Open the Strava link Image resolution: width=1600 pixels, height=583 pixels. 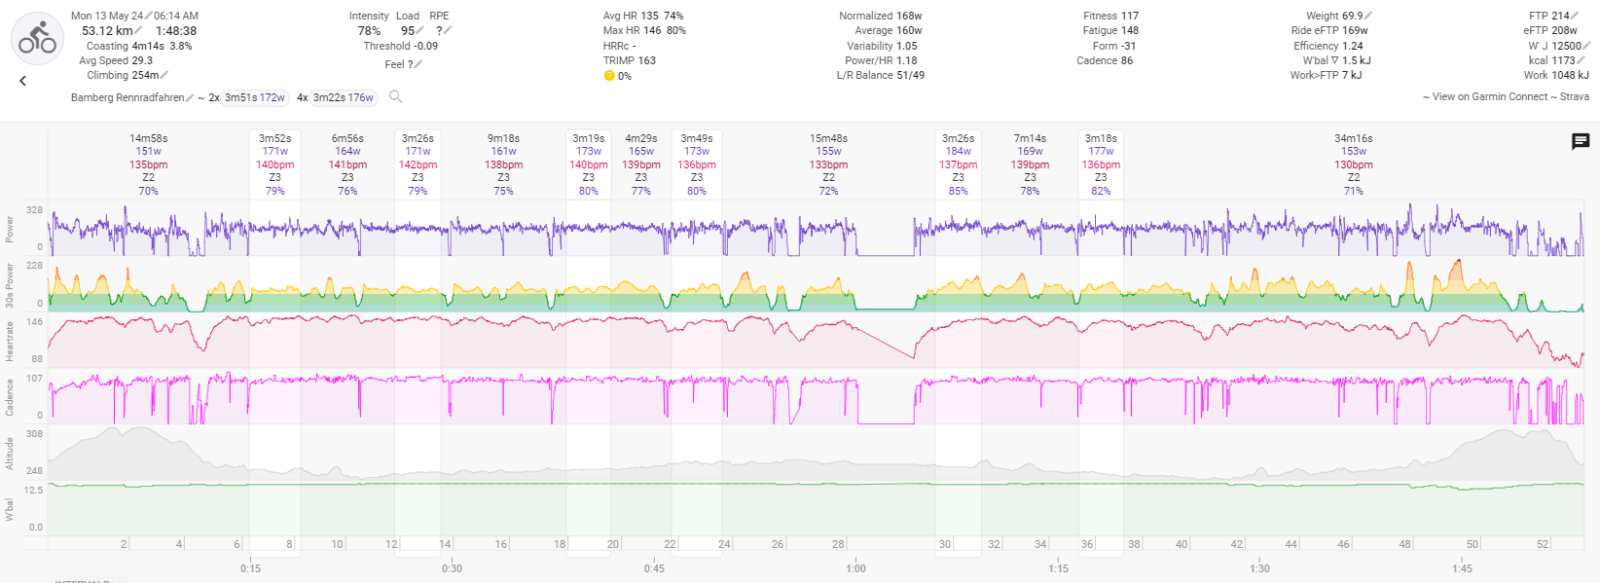pos(1574,97)
